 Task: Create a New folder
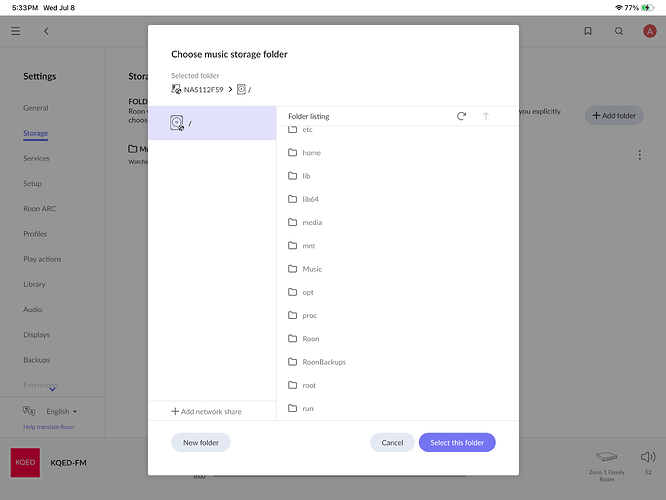click(x=200, y=443)
